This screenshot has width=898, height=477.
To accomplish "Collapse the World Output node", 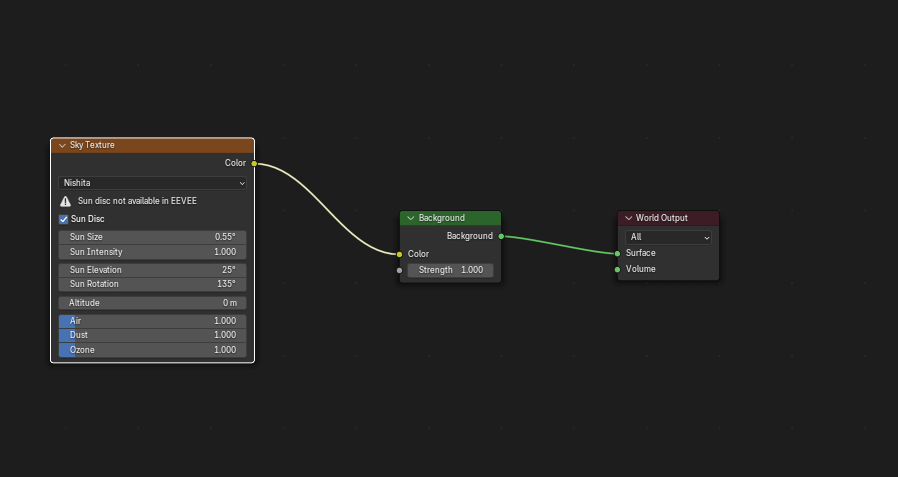I will [x=628, y=218].
